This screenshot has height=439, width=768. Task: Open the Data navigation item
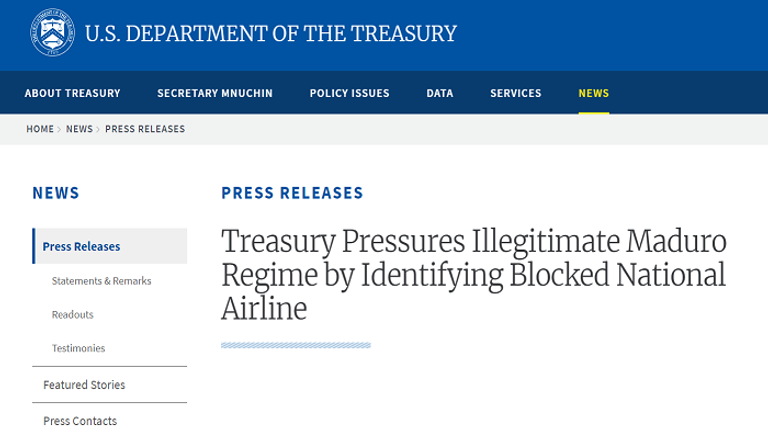[440, 93]
